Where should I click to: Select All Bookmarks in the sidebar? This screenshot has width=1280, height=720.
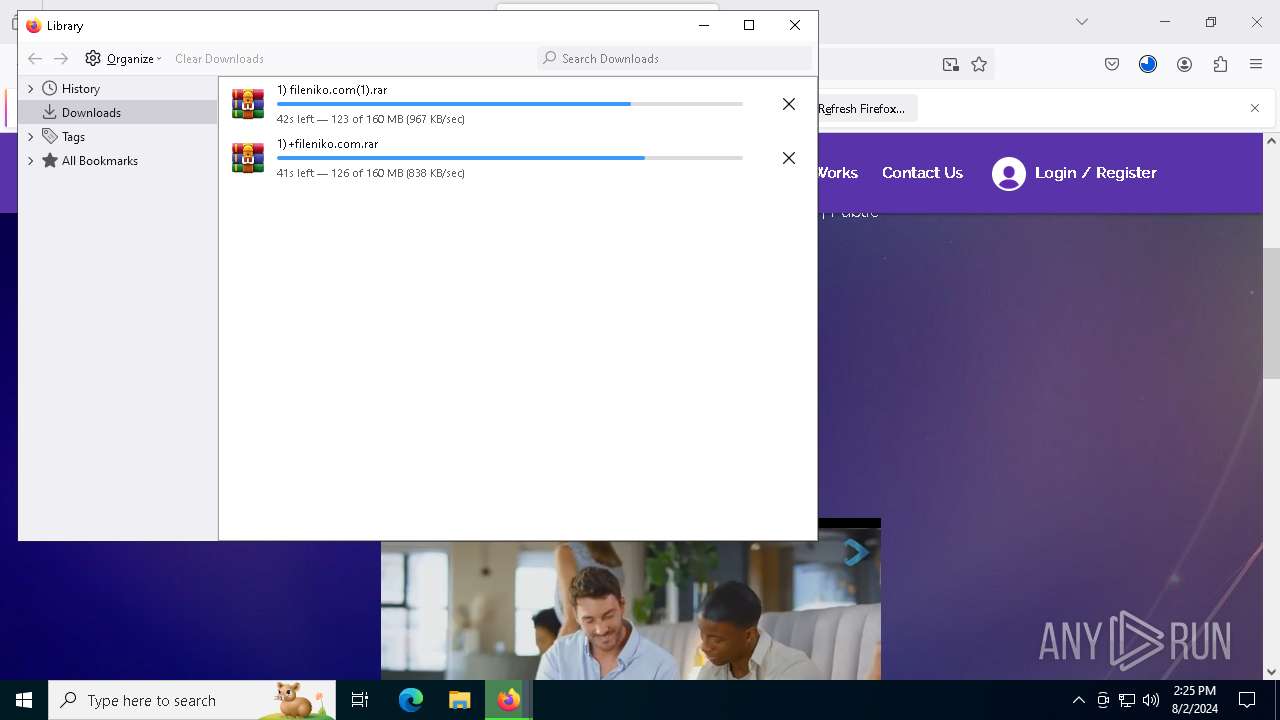coord(100,161)
